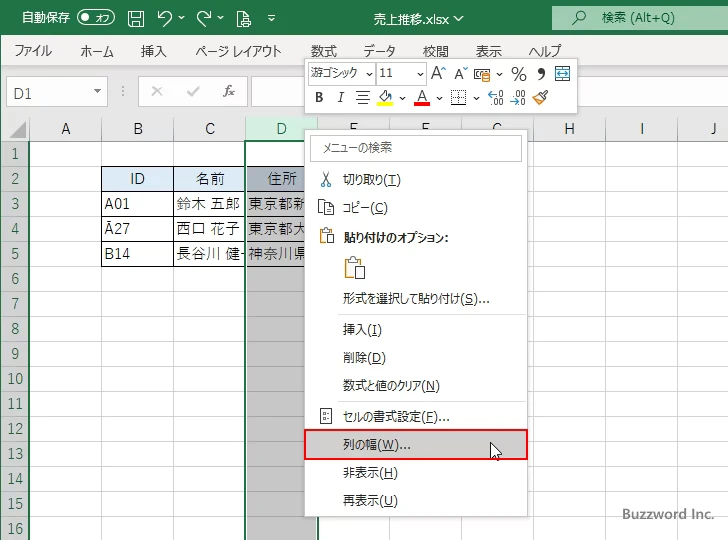The width and height of the screenshot is (728, 540).
Task: Open the Undo history dropdown
Action: (182, 18)
